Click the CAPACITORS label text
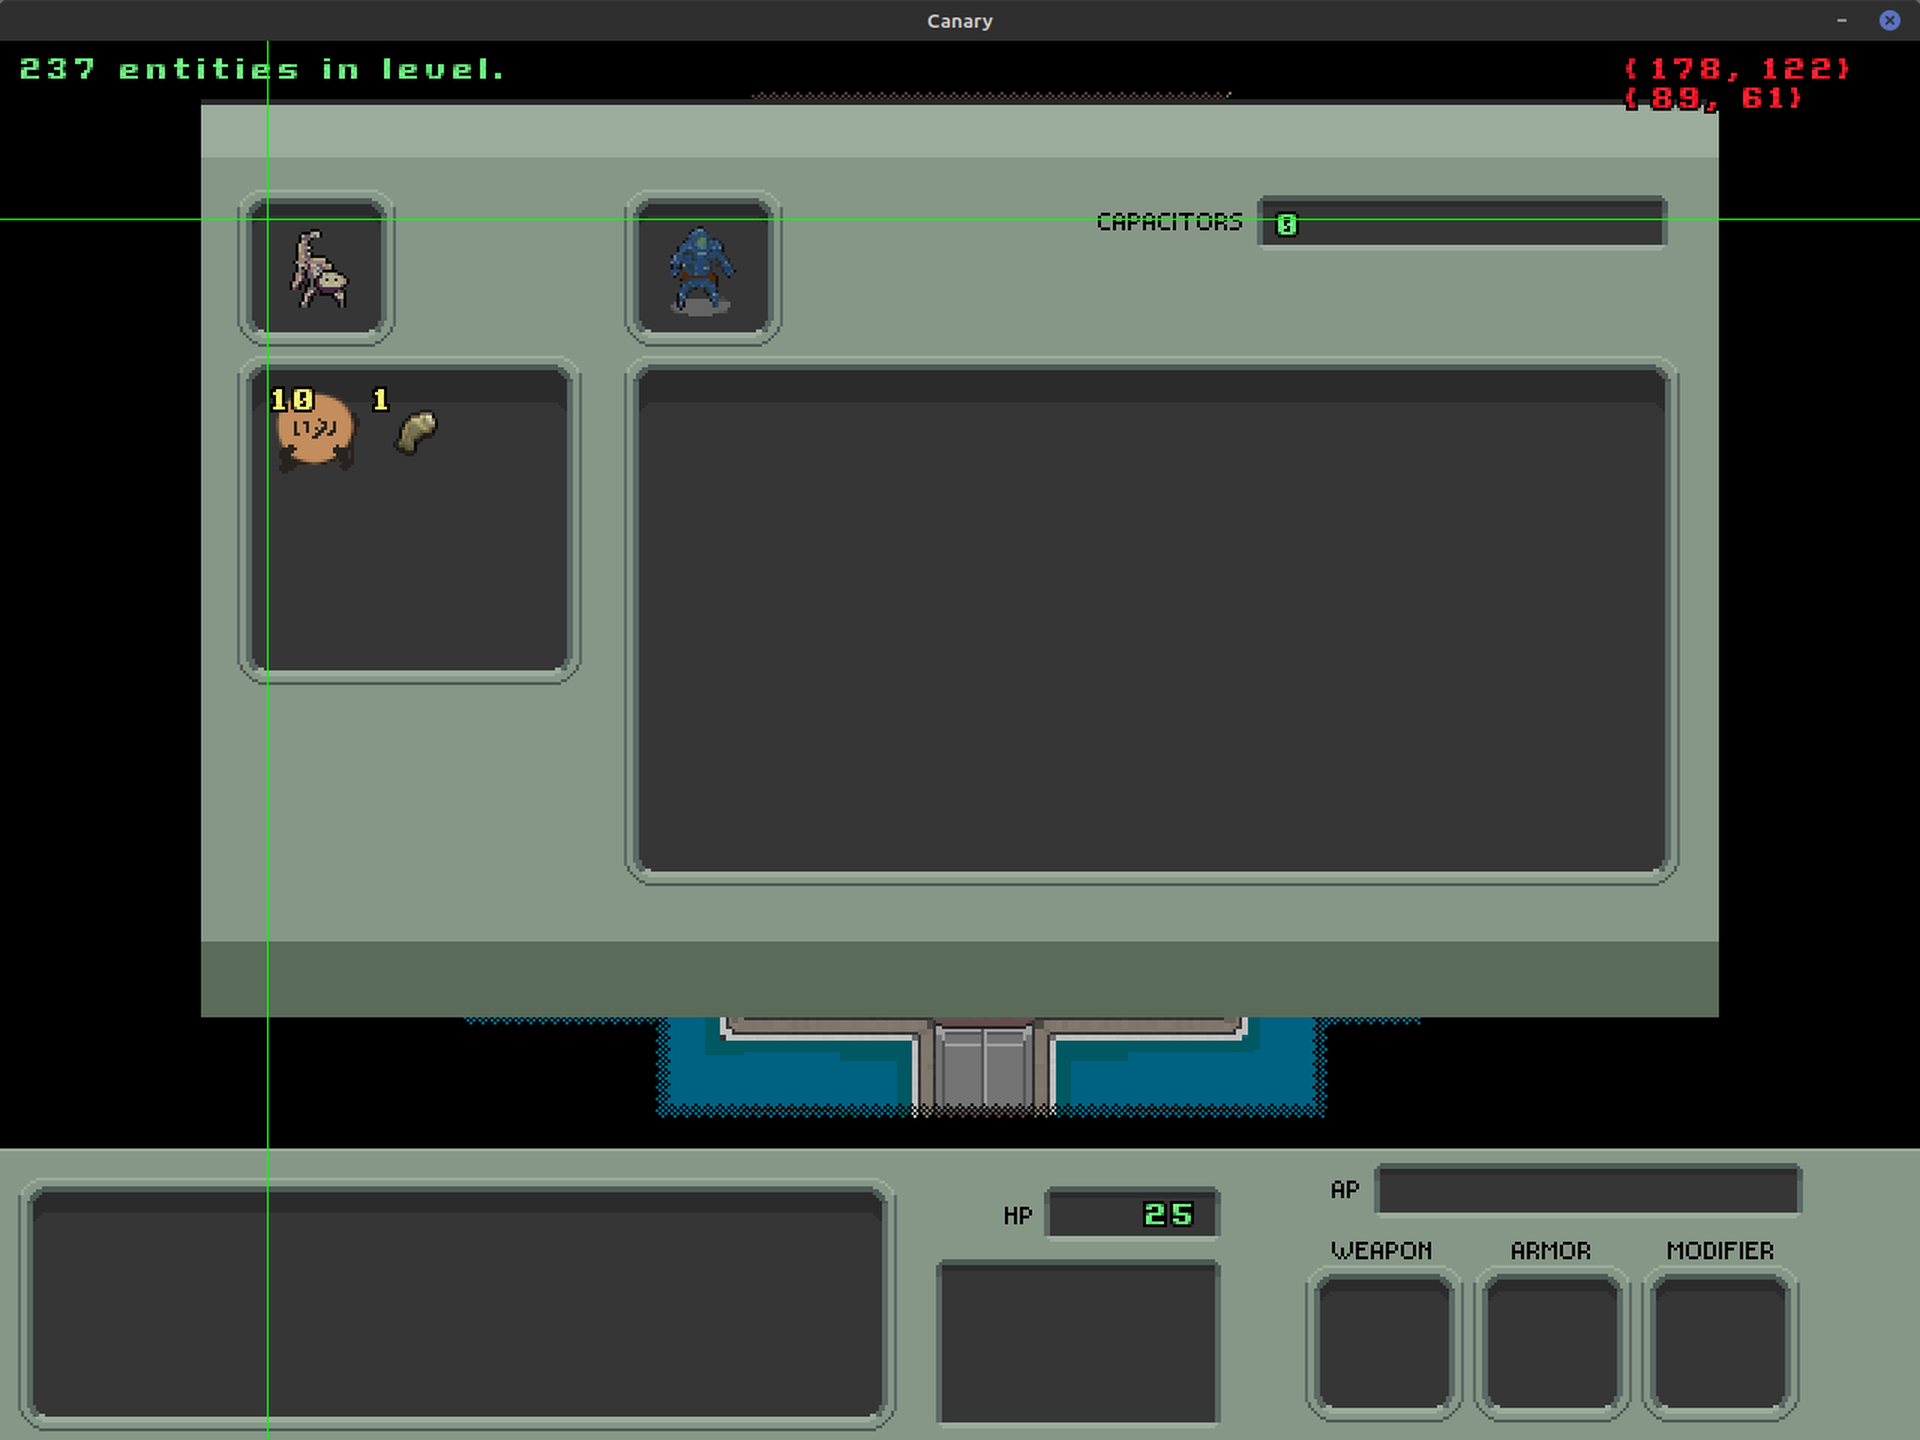 tap(1168, 222)
